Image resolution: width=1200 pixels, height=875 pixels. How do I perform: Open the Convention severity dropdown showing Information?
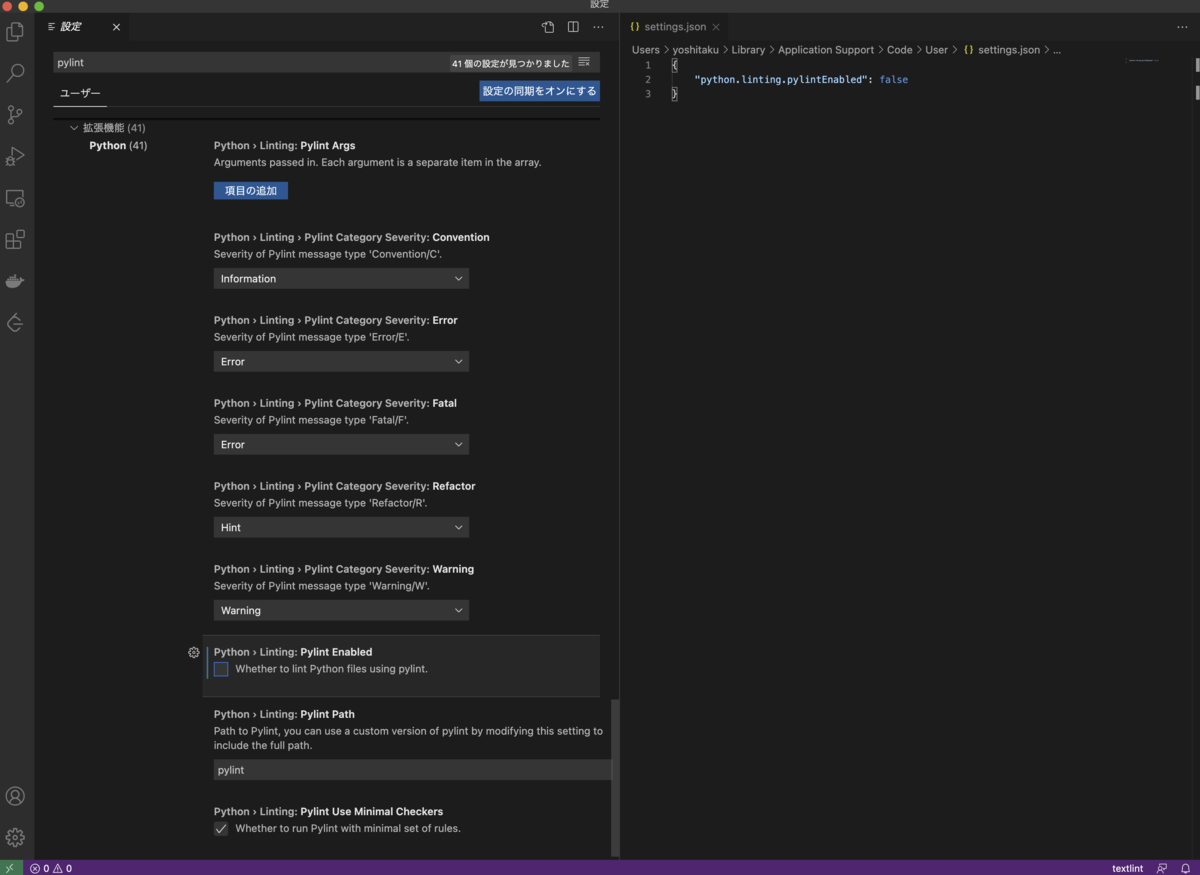341,279
